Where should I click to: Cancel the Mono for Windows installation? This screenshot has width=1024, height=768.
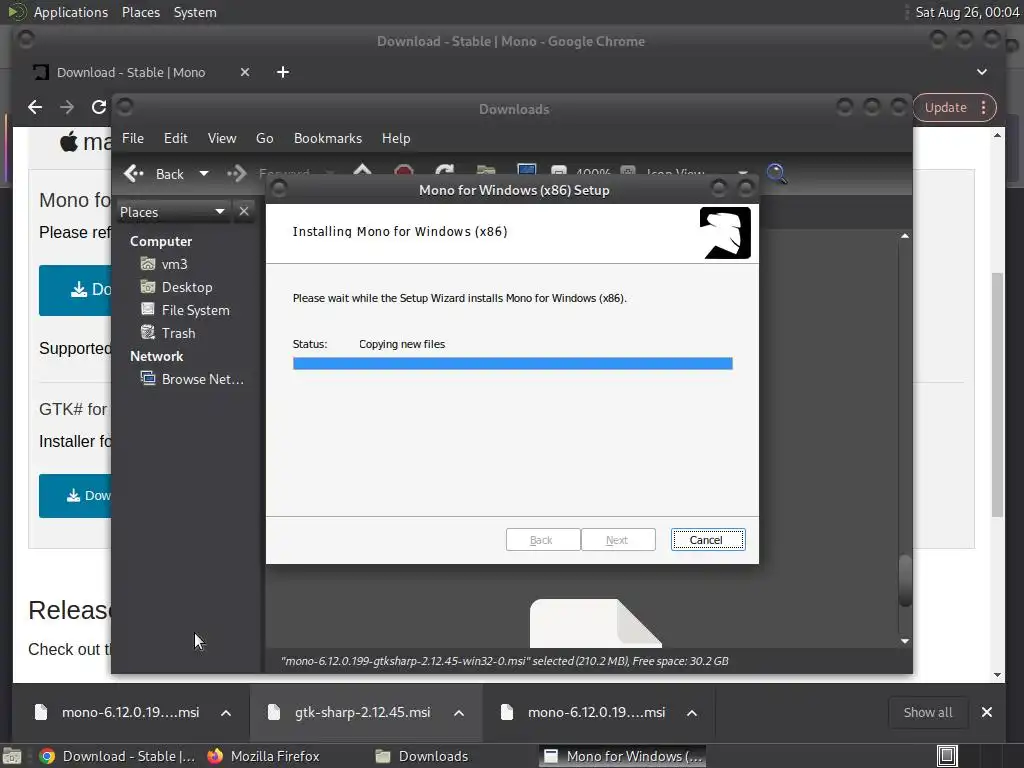(x=708, y=539)
